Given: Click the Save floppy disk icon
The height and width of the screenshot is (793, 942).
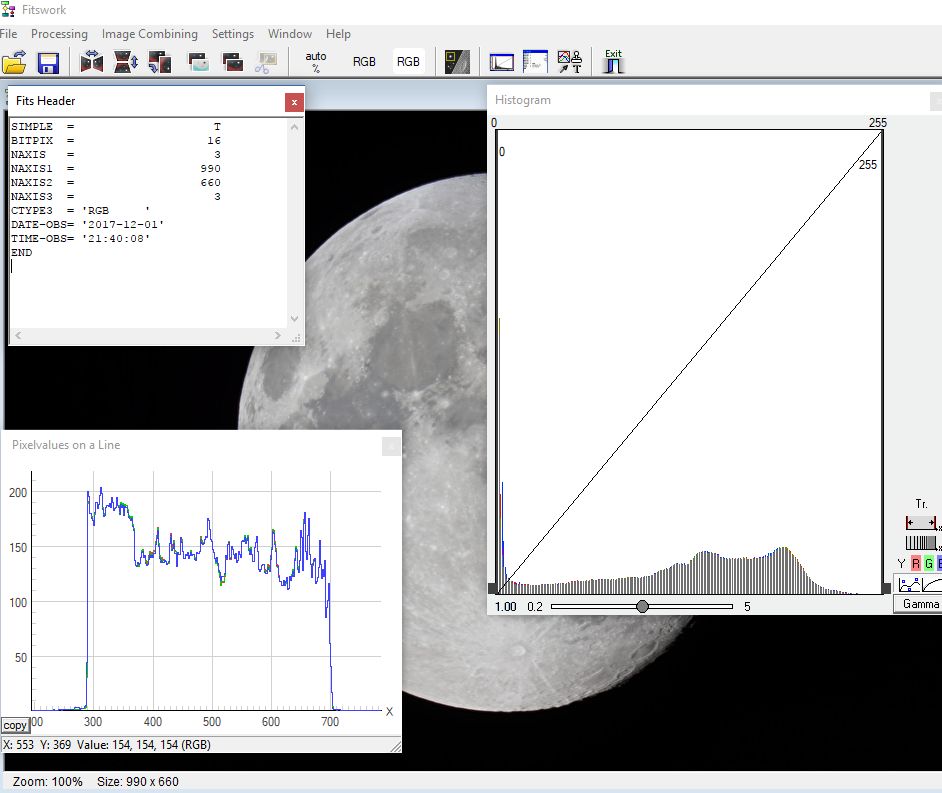Looking at the screenshot, I should click(48, 62).
